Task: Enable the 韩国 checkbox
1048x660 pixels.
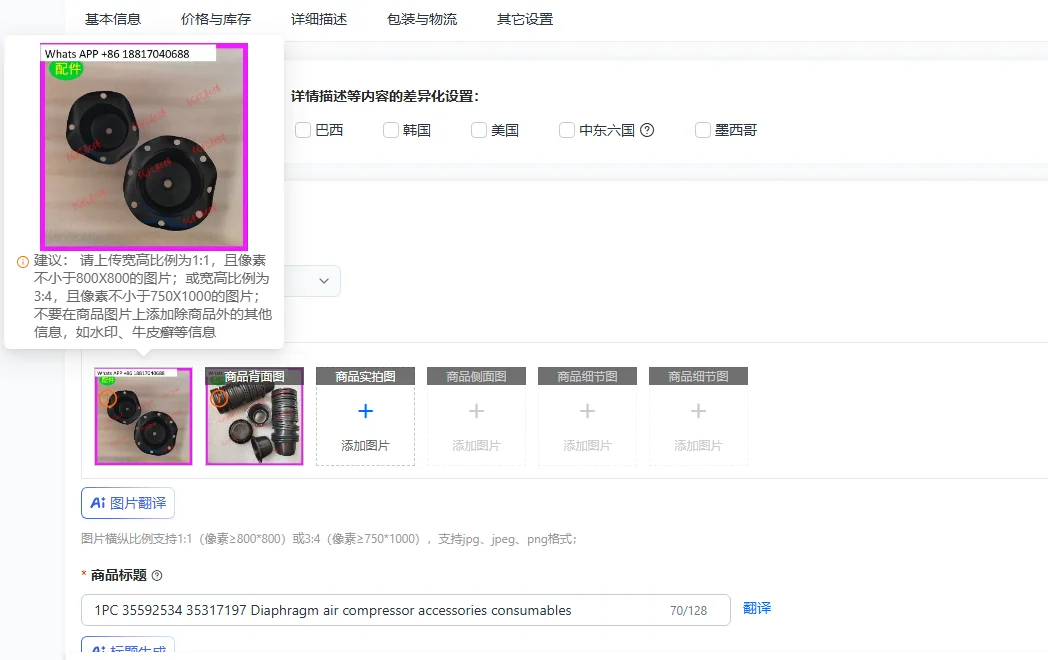Action: (391, 130)
